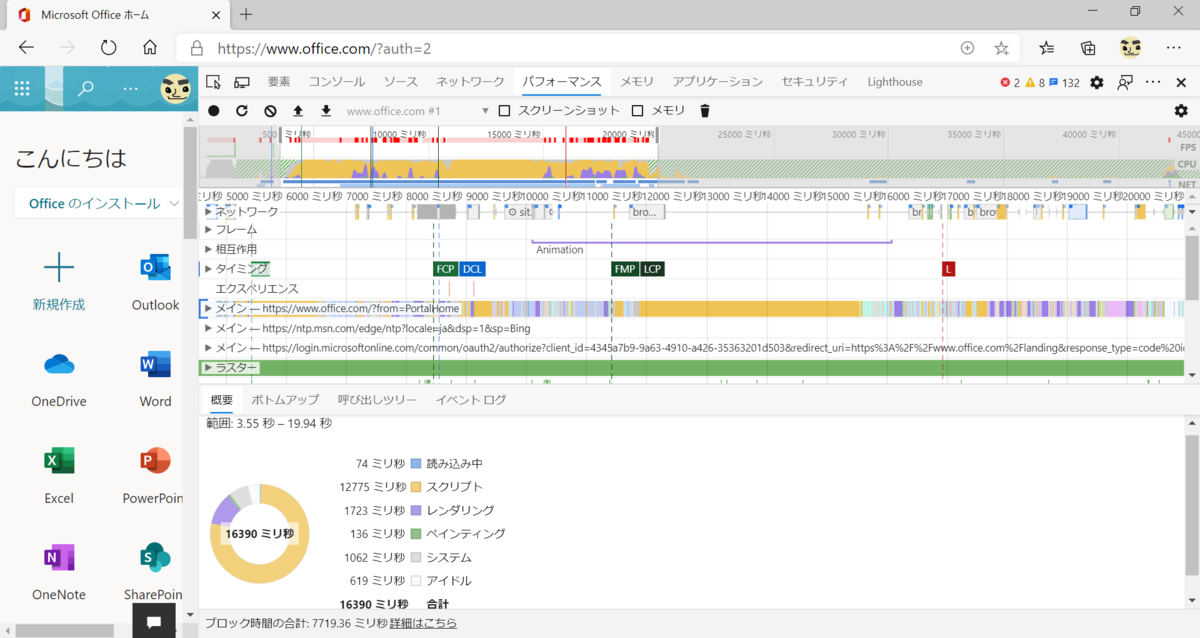This screenshot has width=1200, height=638.
Task: Switch to the 要素 tab
Action: click(279, 82)
